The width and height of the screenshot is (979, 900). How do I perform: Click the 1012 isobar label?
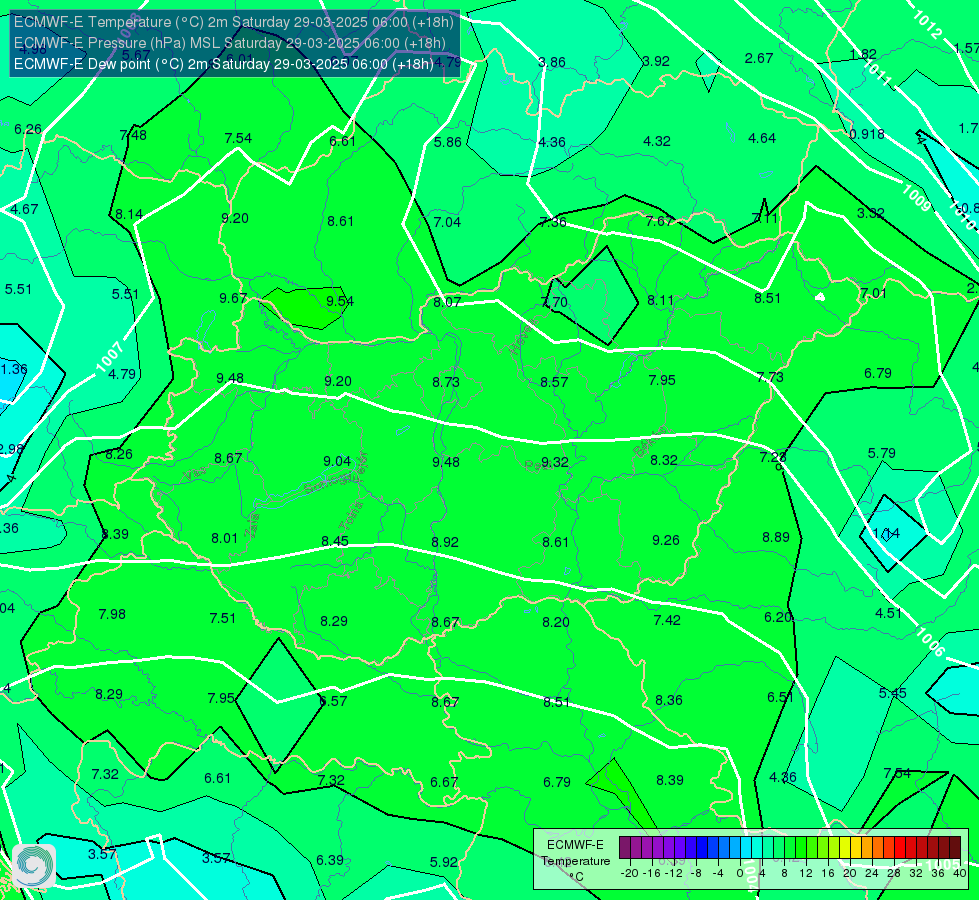[x=927, y=26]
